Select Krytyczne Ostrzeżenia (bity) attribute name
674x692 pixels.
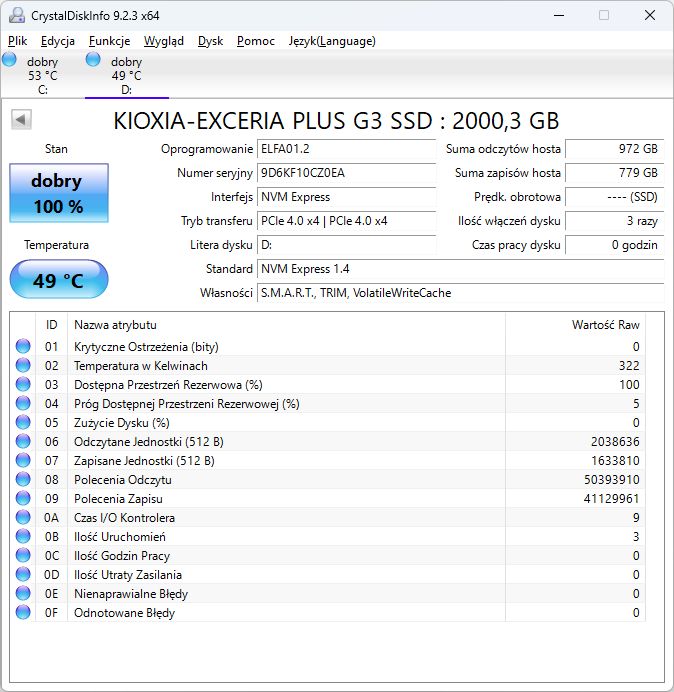point(146,347)
